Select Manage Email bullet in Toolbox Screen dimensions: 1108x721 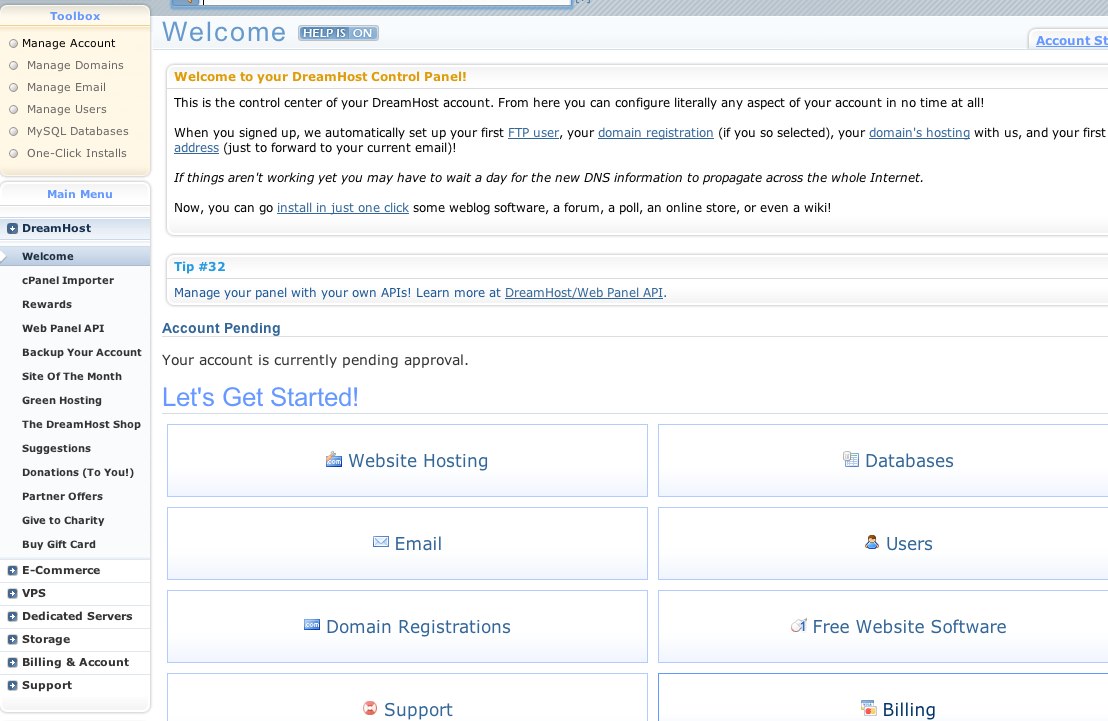tap(13, 87)
